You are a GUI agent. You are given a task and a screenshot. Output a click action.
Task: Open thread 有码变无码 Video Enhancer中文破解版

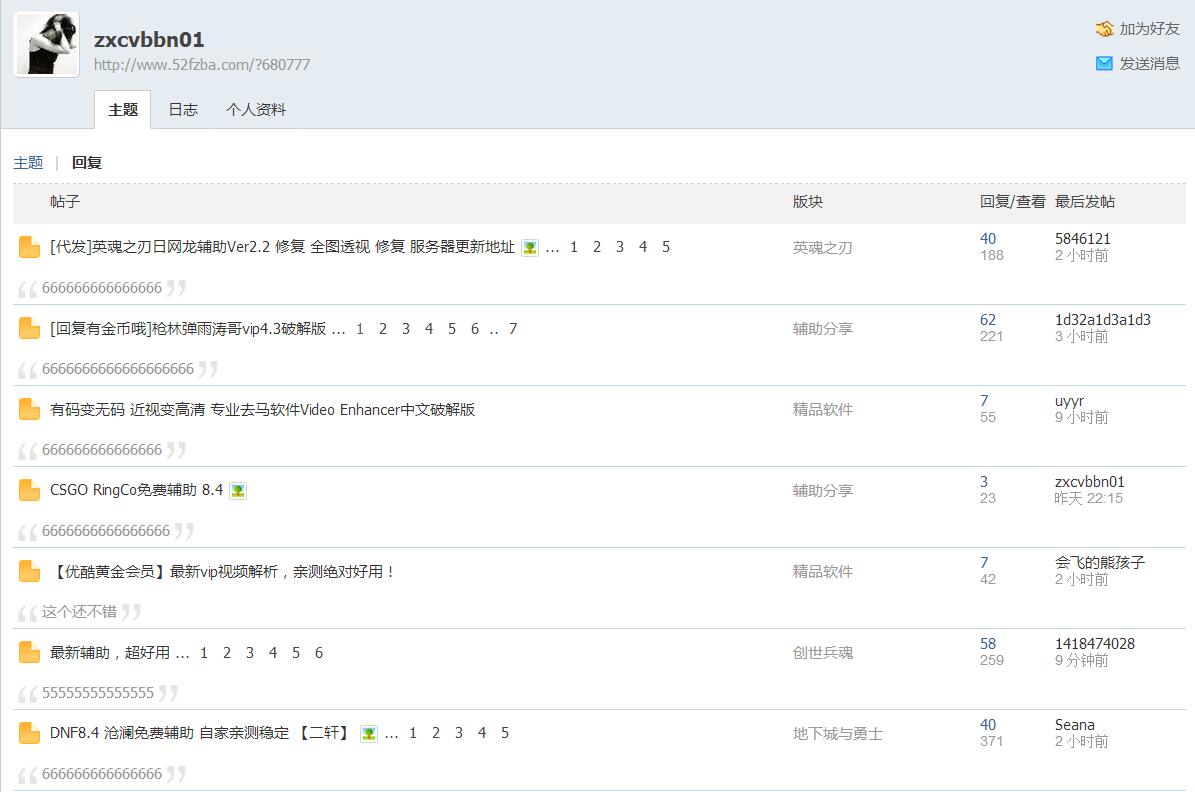click(x=262, y=409)
